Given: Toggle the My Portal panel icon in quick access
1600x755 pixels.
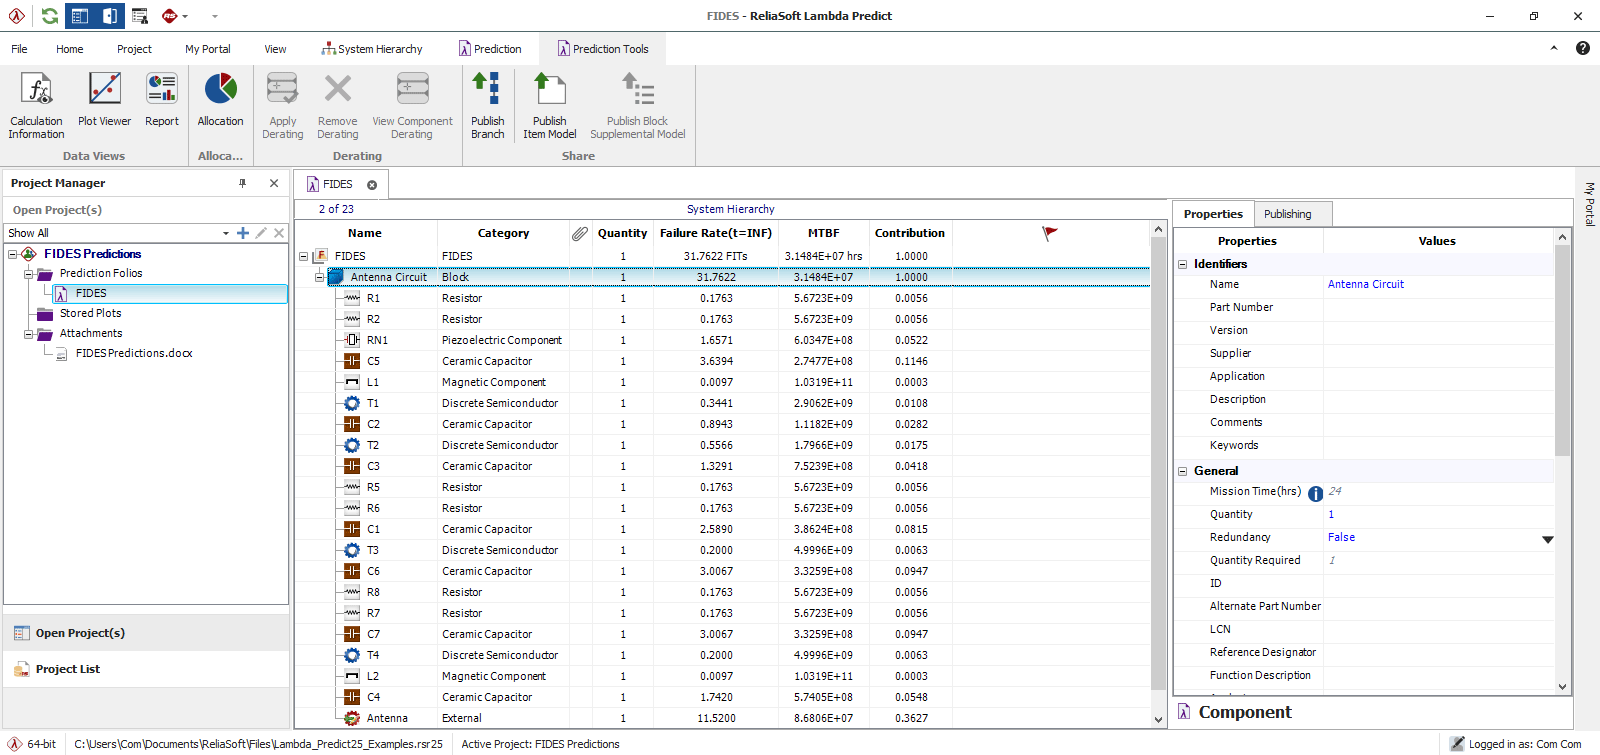Looking at the screenshot, I should pos(110,16).
